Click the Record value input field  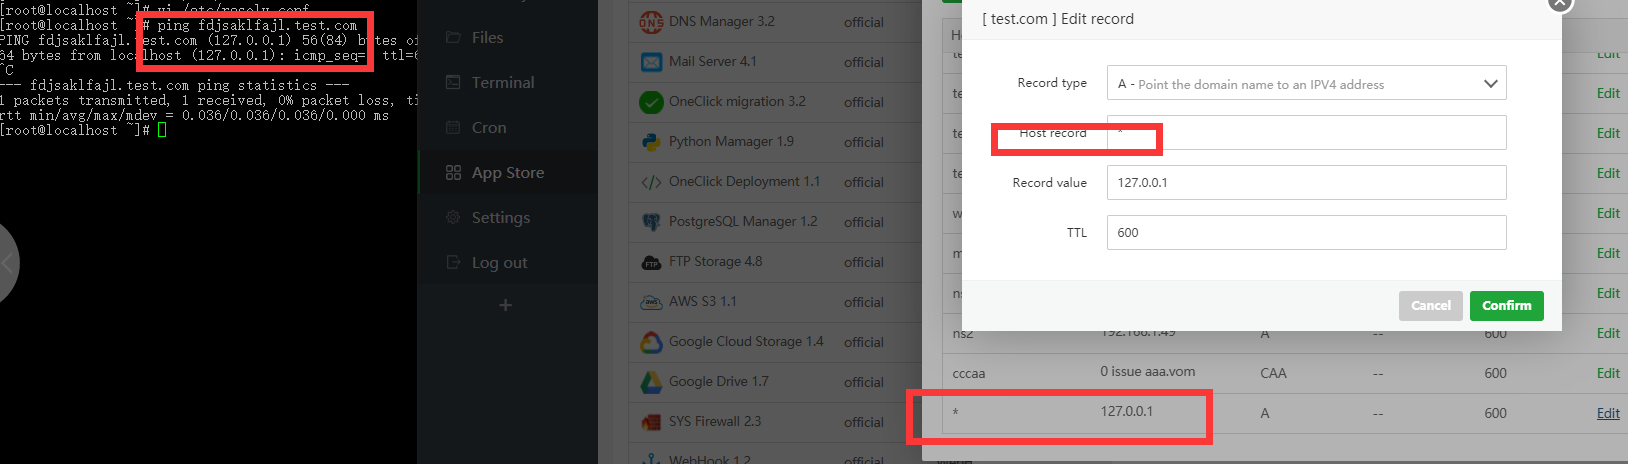click(x=1306, y=183)
